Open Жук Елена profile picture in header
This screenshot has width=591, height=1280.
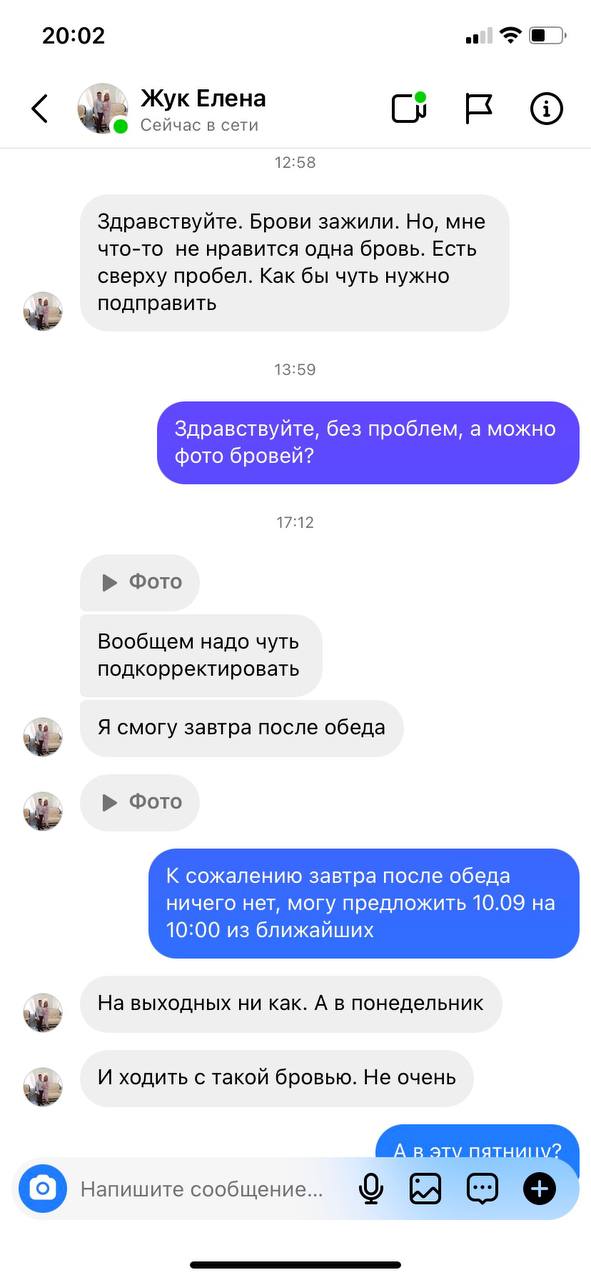[x=103, y=108]
